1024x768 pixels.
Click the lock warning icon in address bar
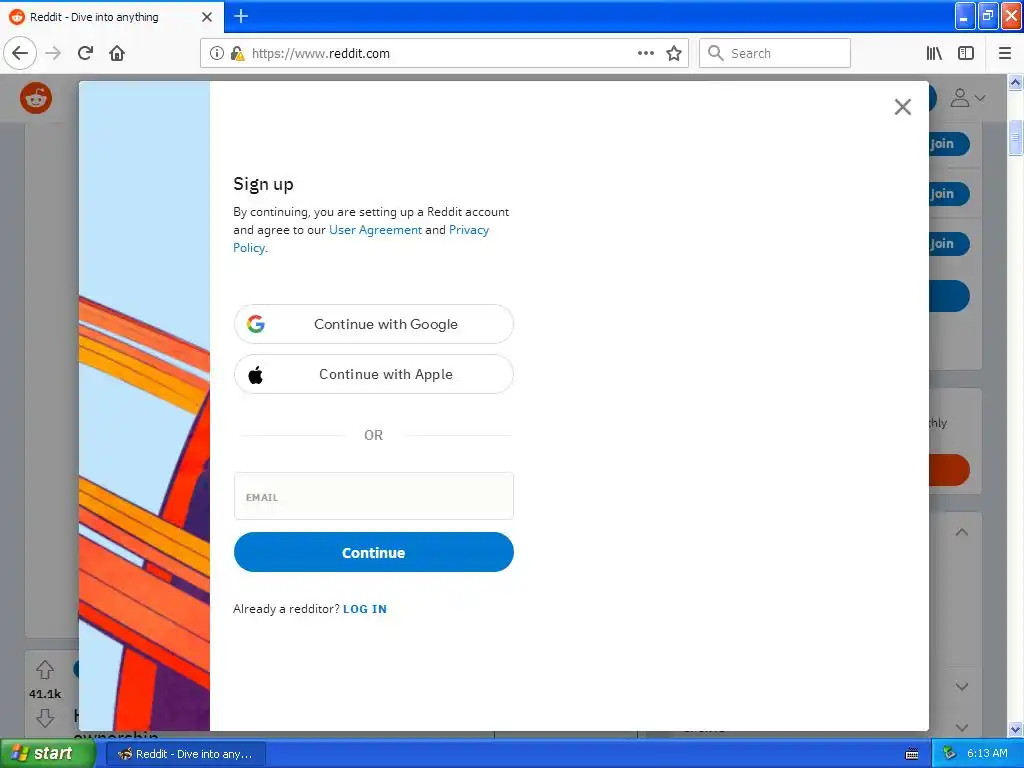(237, 53)
